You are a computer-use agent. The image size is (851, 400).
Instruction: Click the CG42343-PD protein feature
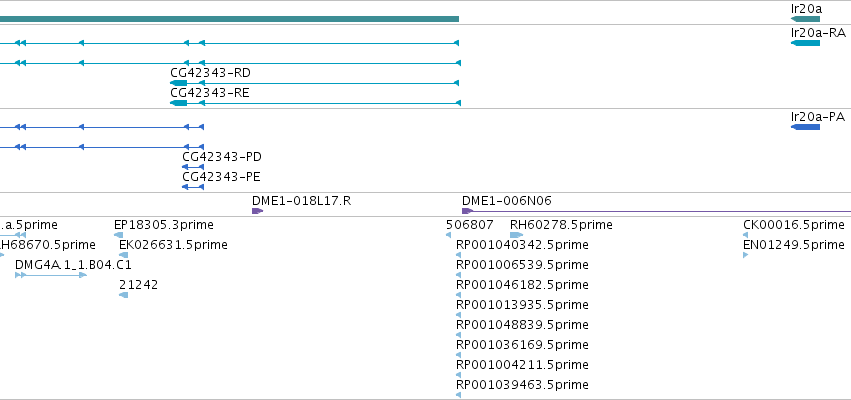tap(193, 167)
